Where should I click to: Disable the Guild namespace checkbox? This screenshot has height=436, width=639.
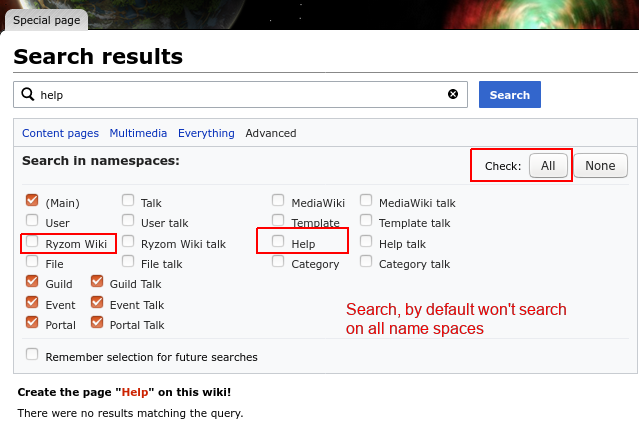pos(33,283)
